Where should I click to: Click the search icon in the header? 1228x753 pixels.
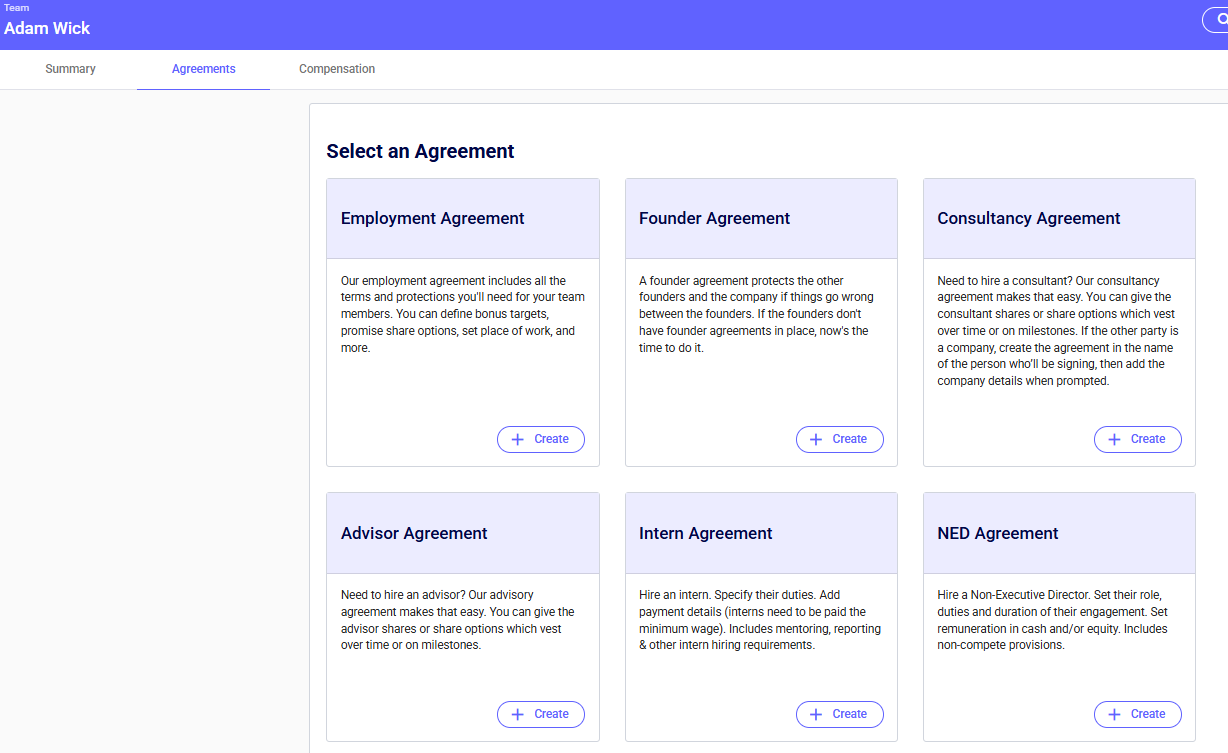1217,20
